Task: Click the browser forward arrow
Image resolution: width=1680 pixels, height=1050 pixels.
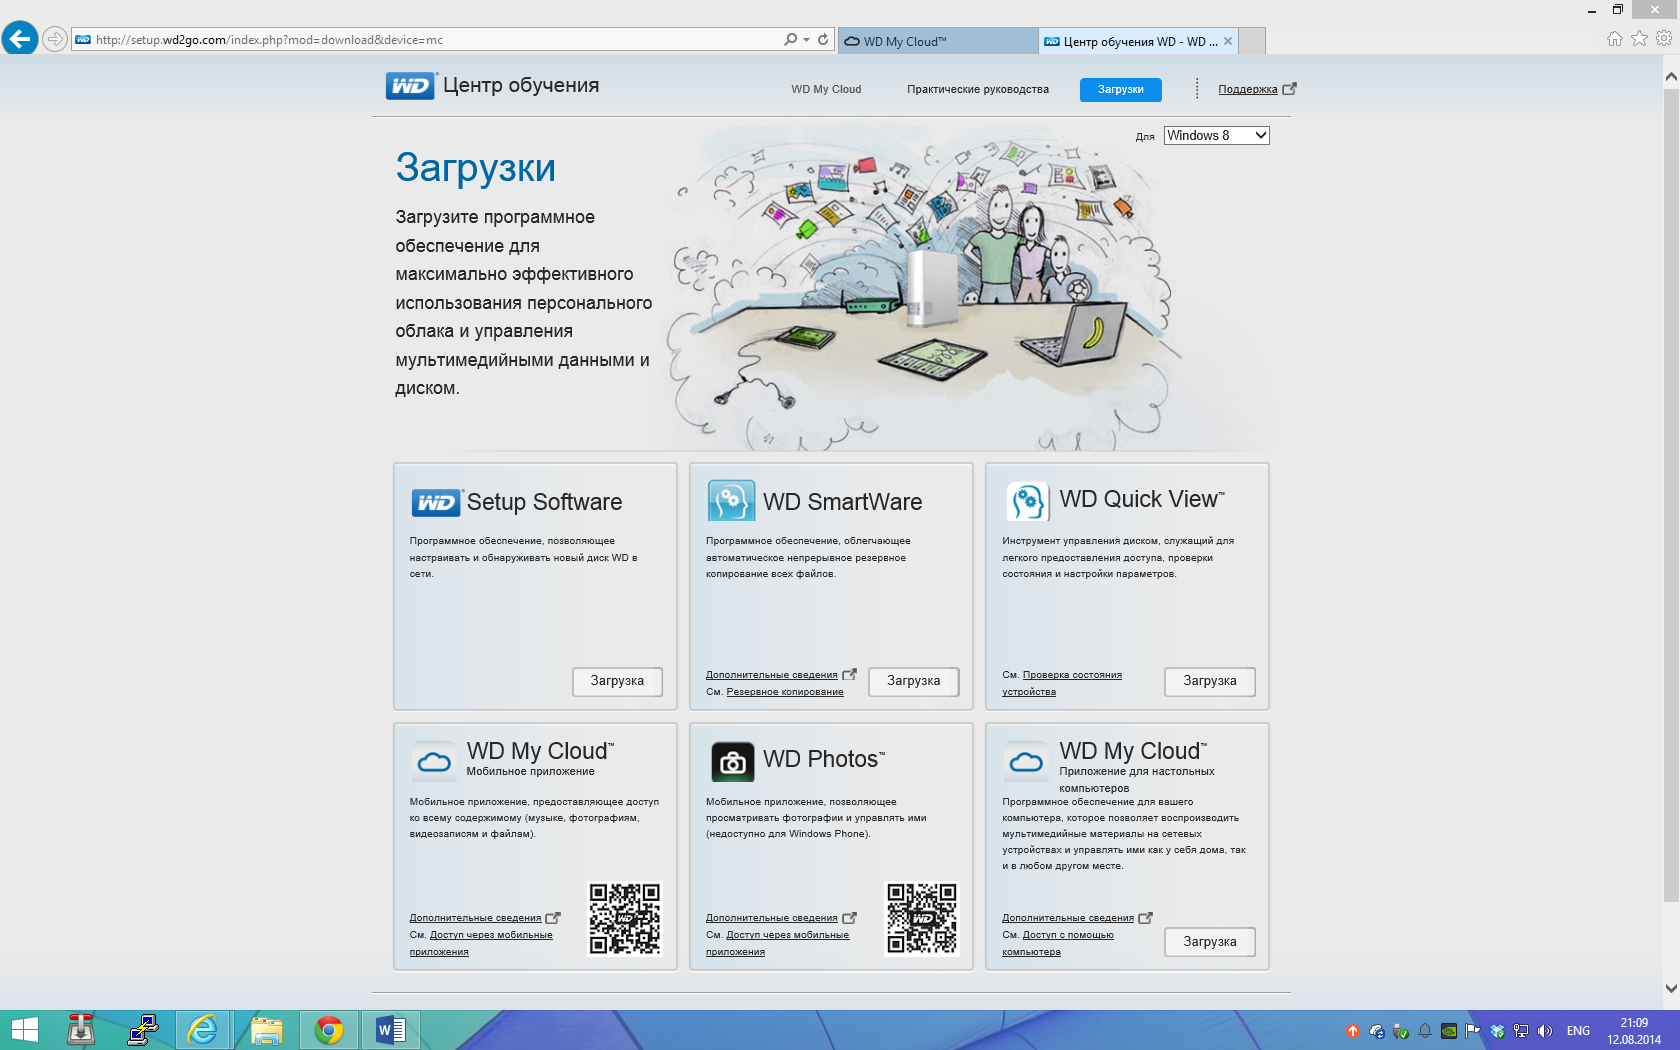Action: (x=55, y=40)
